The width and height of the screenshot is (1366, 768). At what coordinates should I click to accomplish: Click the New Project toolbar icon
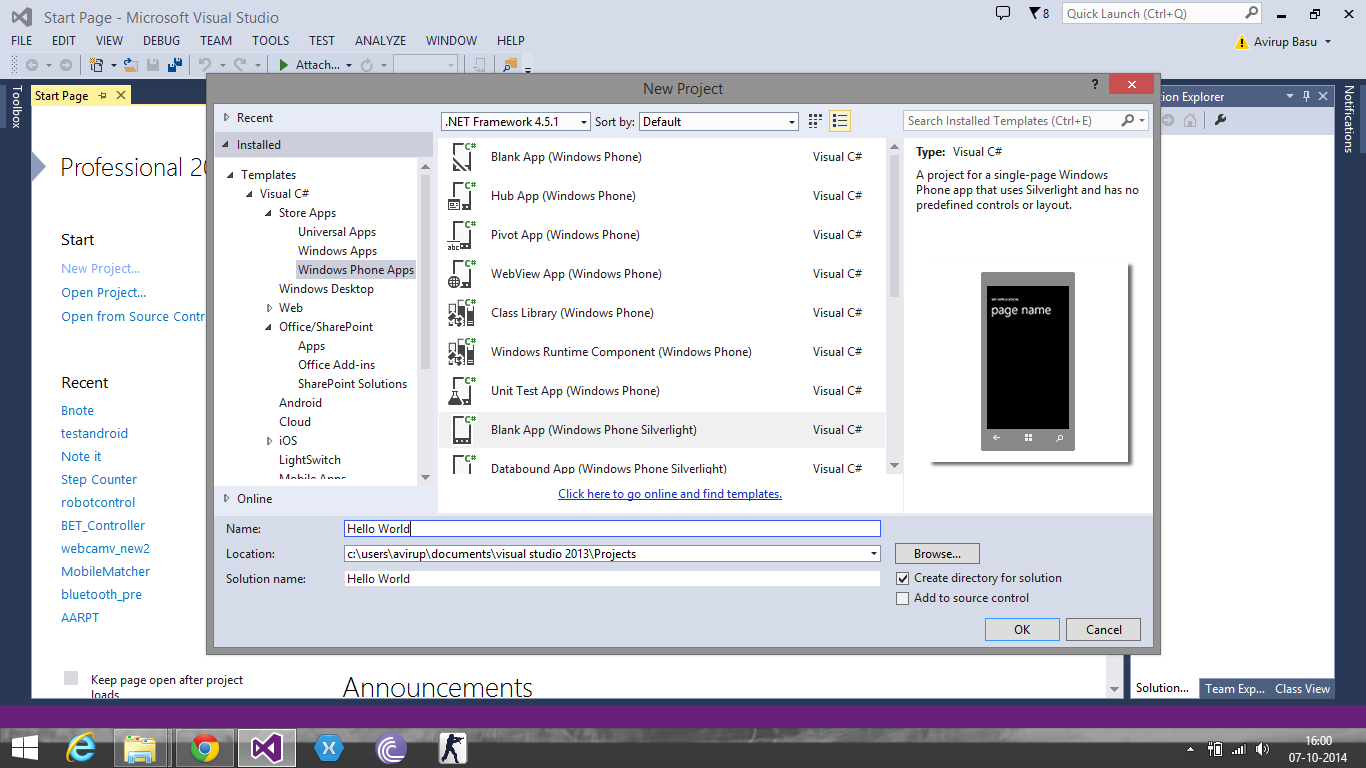click(x=97, y=65)
